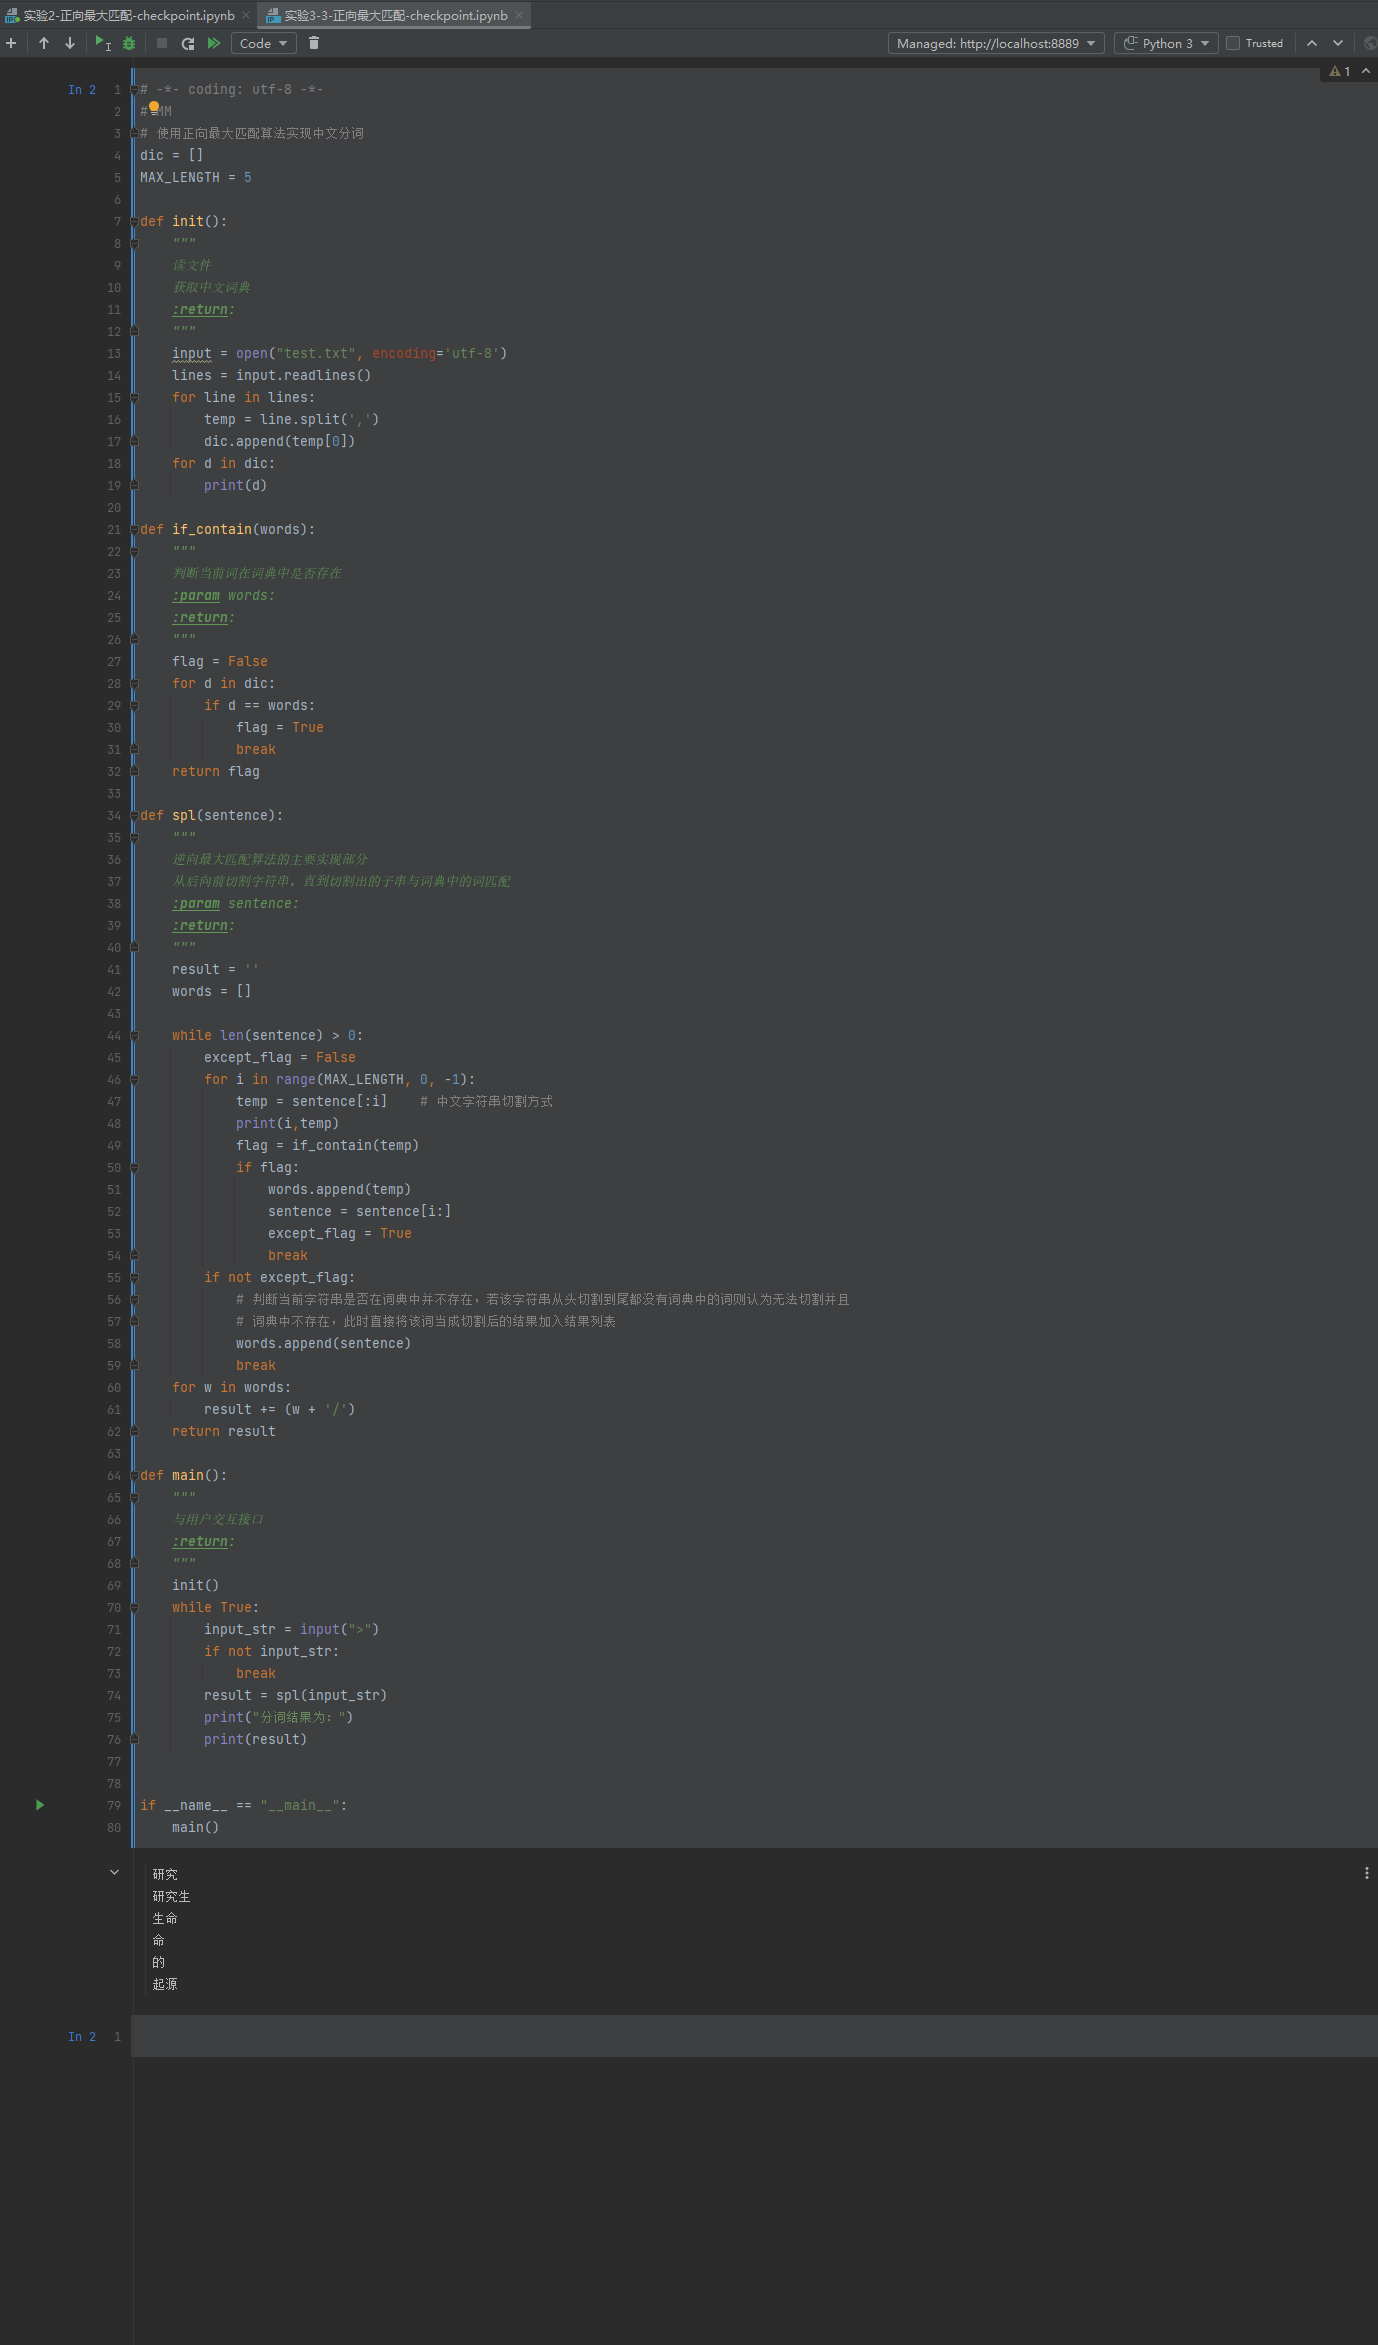The image size is (1378, 2345).
Task: Open the Python 3 kernel dropdown
Action: coord(1166,43)
